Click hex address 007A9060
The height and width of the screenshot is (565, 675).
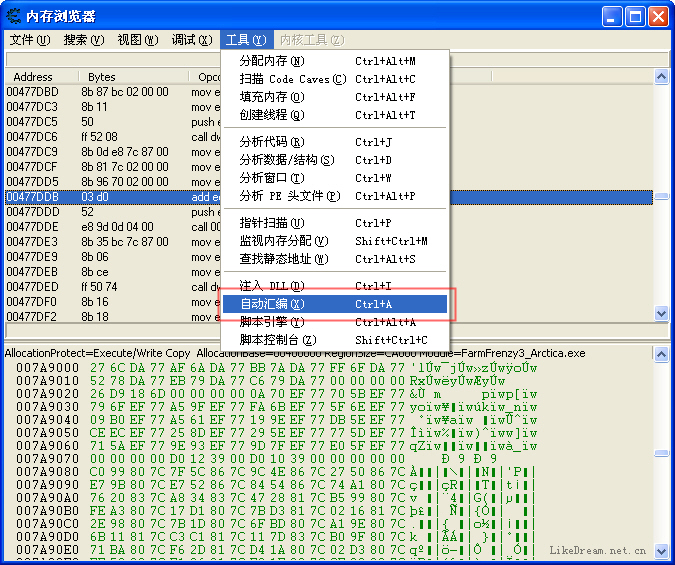coord(48,446)
